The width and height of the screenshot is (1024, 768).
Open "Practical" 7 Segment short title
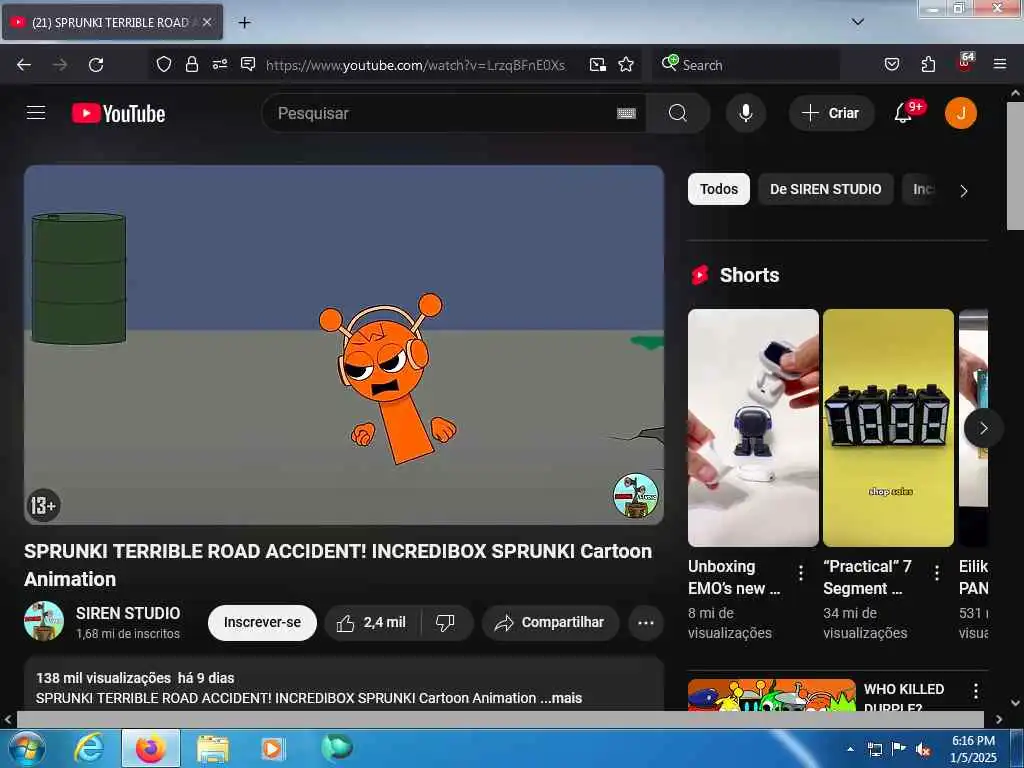(867, 577)
